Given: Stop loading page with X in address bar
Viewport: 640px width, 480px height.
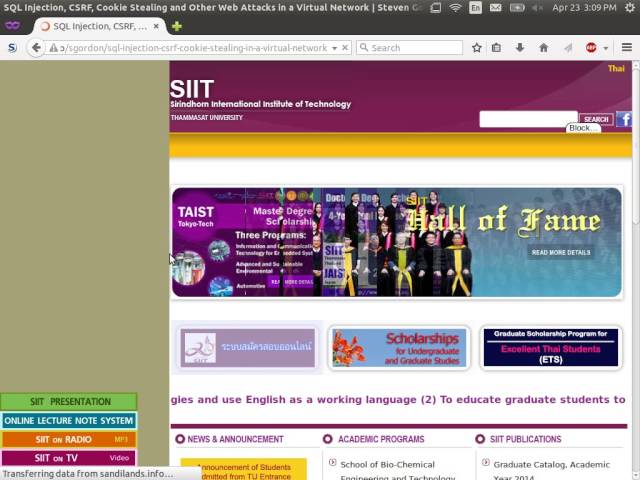Looking at the screenshot, I should tap(345, 48).
